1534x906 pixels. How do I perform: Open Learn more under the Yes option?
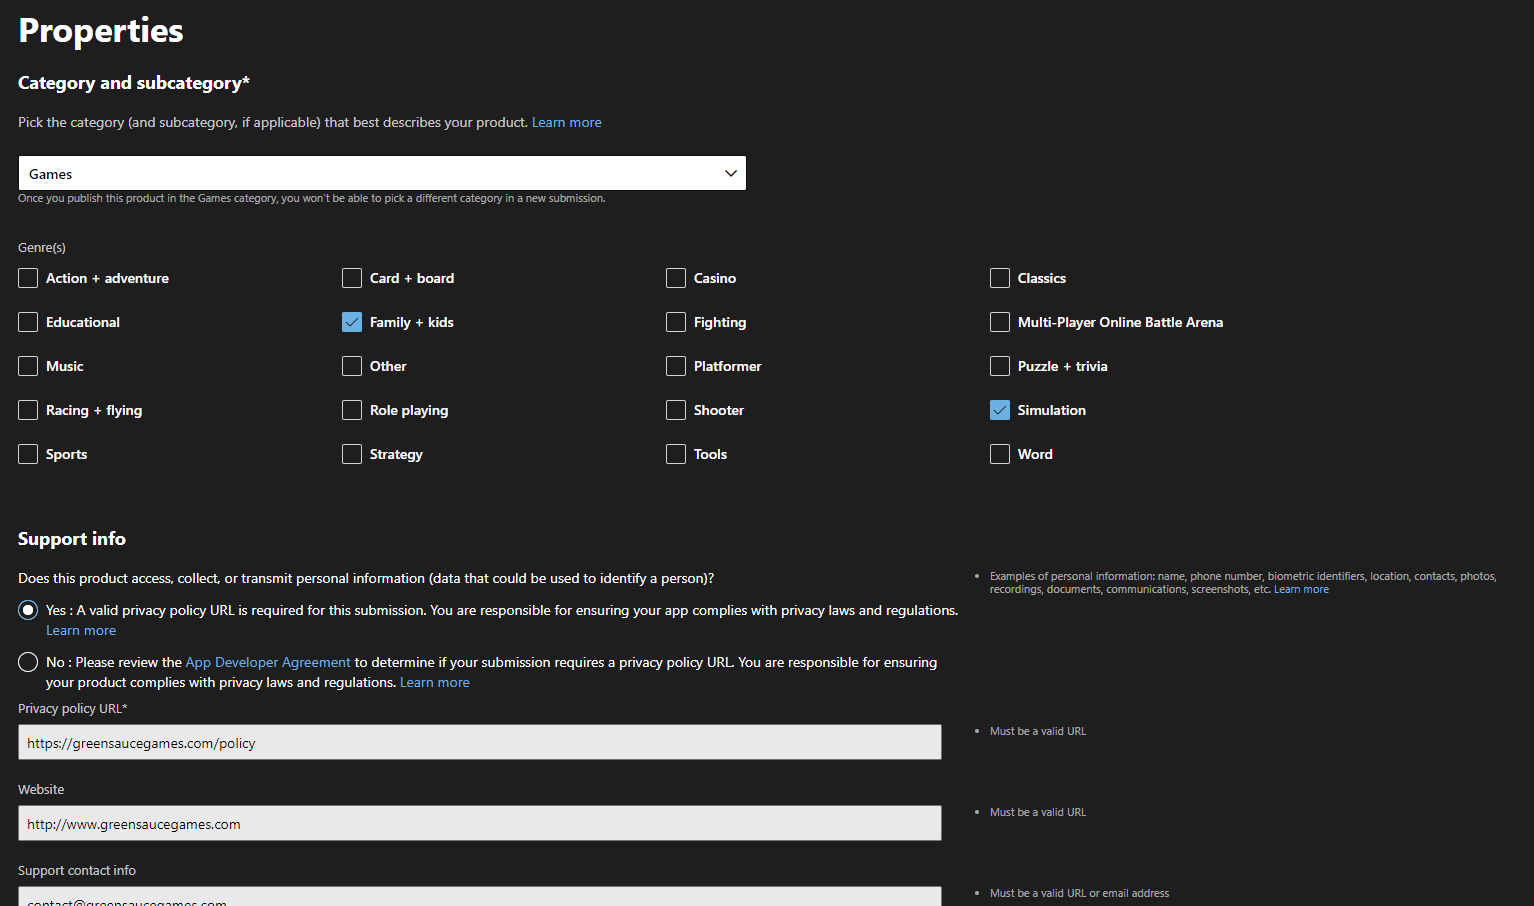point(80,629)
